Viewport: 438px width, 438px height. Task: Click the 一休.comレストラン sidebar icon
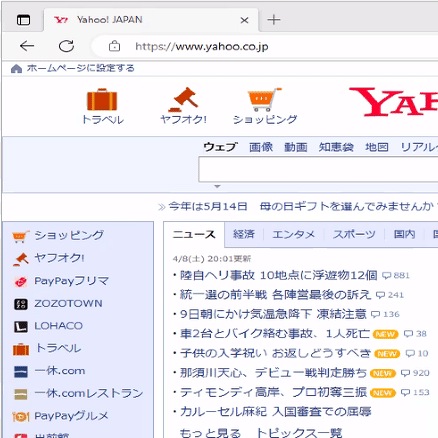click(x=21, y=394)
